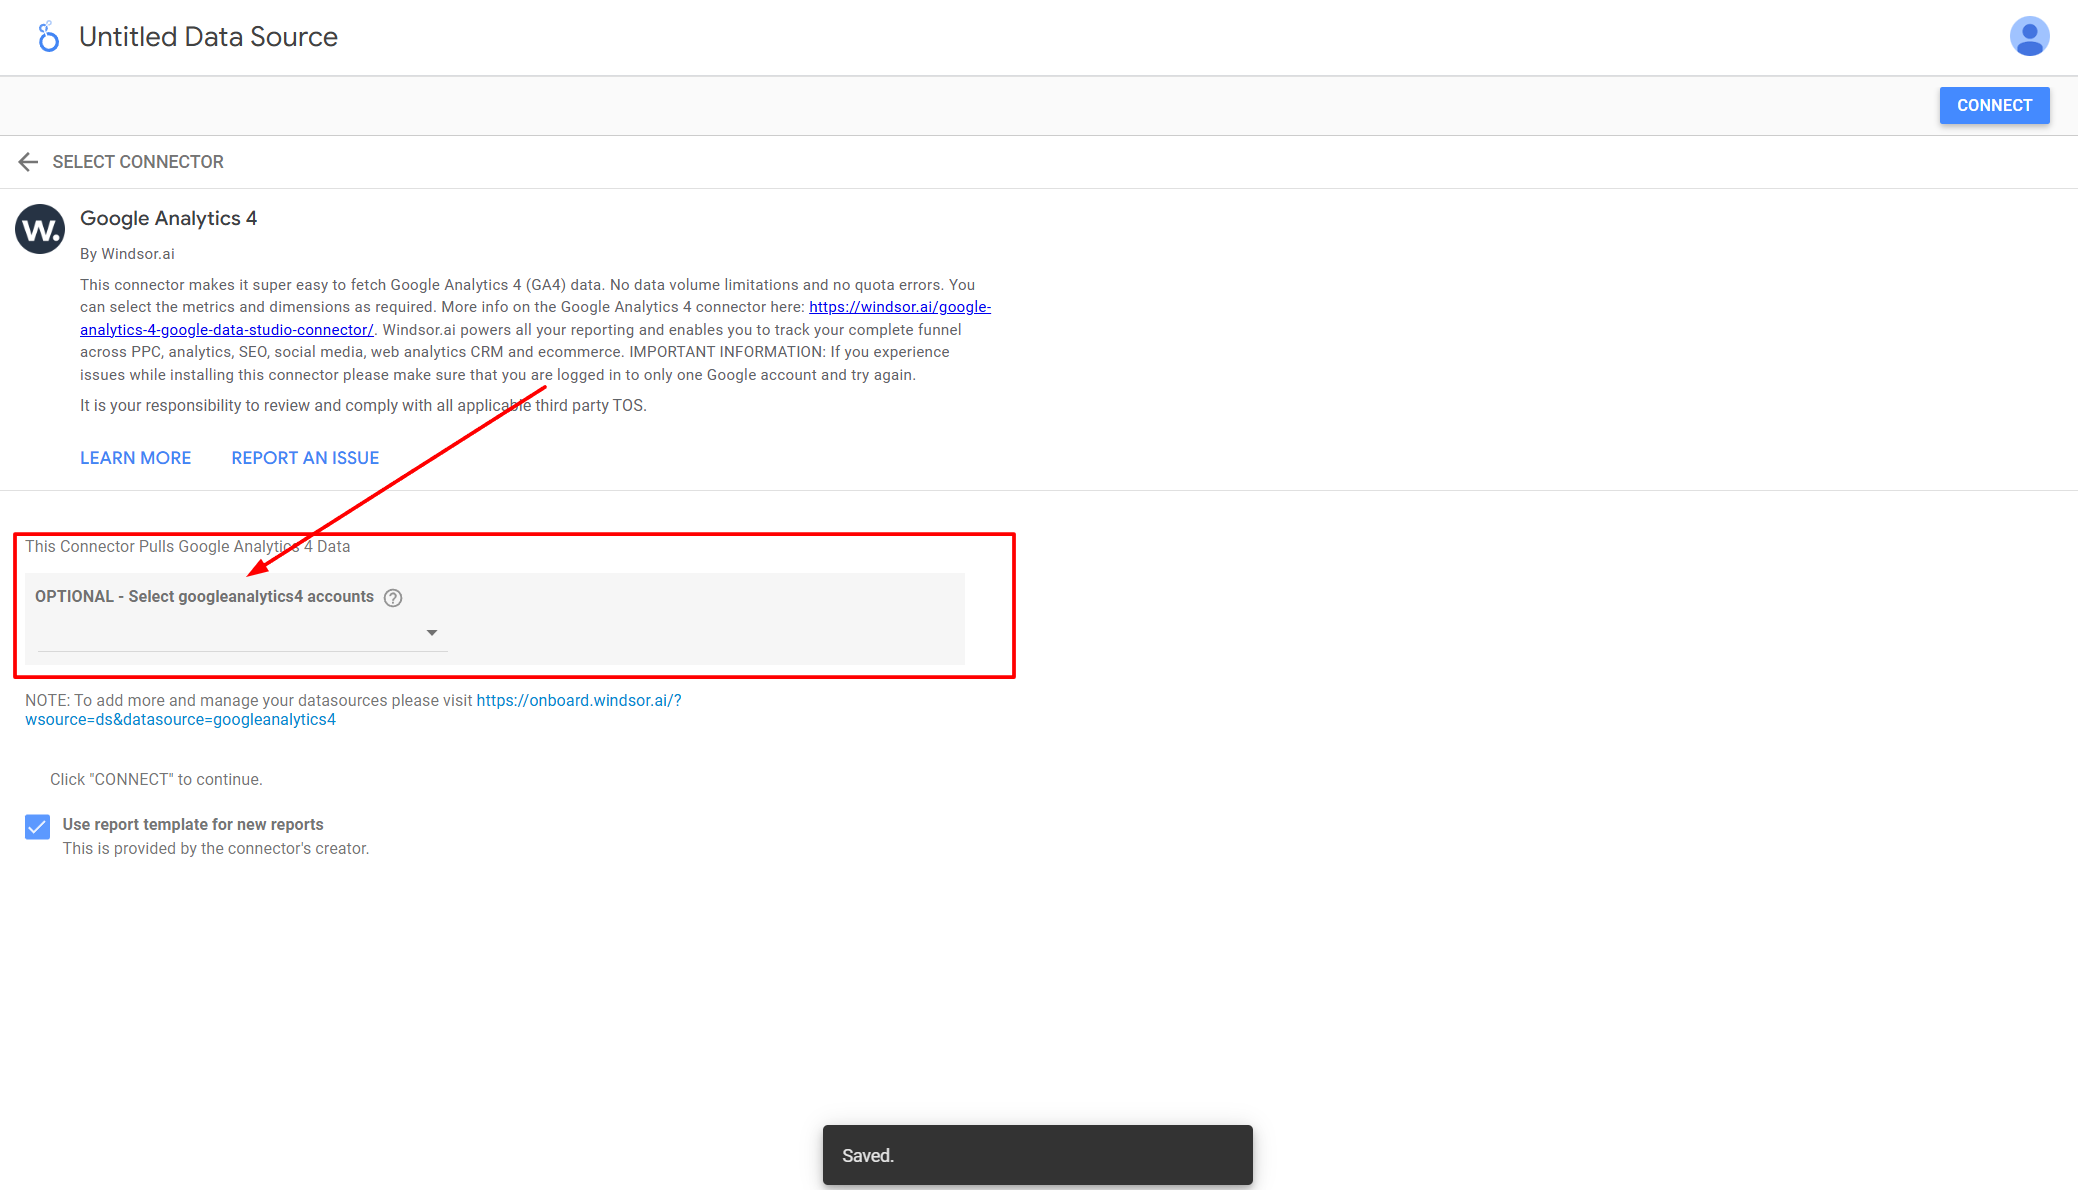This screenshot has height=1190, width=2078.
Task: Open the onboard.windsor.ai datasources link
Action: (578, 700)
